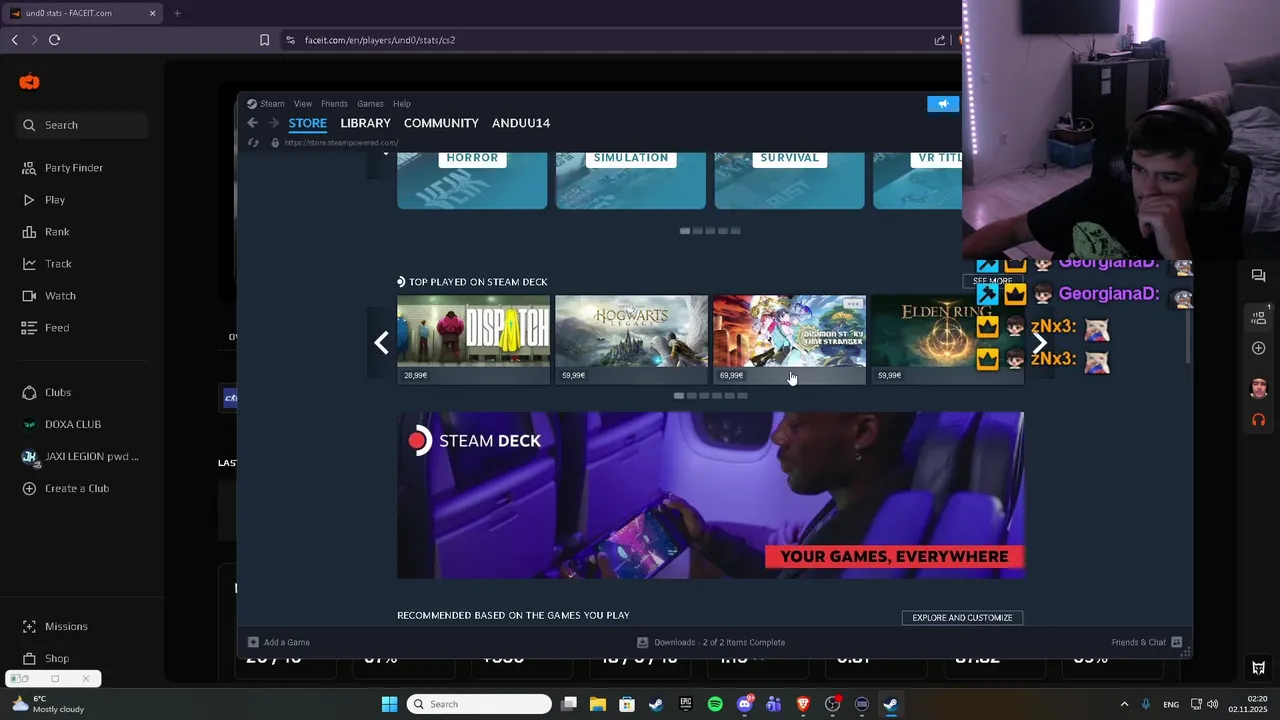Image resolution: width=1280 pixels, height=720 pixels.
Task: Focus the FACEIT sidebar Search field
Action: pyautogui.click(x=82, y=125)
